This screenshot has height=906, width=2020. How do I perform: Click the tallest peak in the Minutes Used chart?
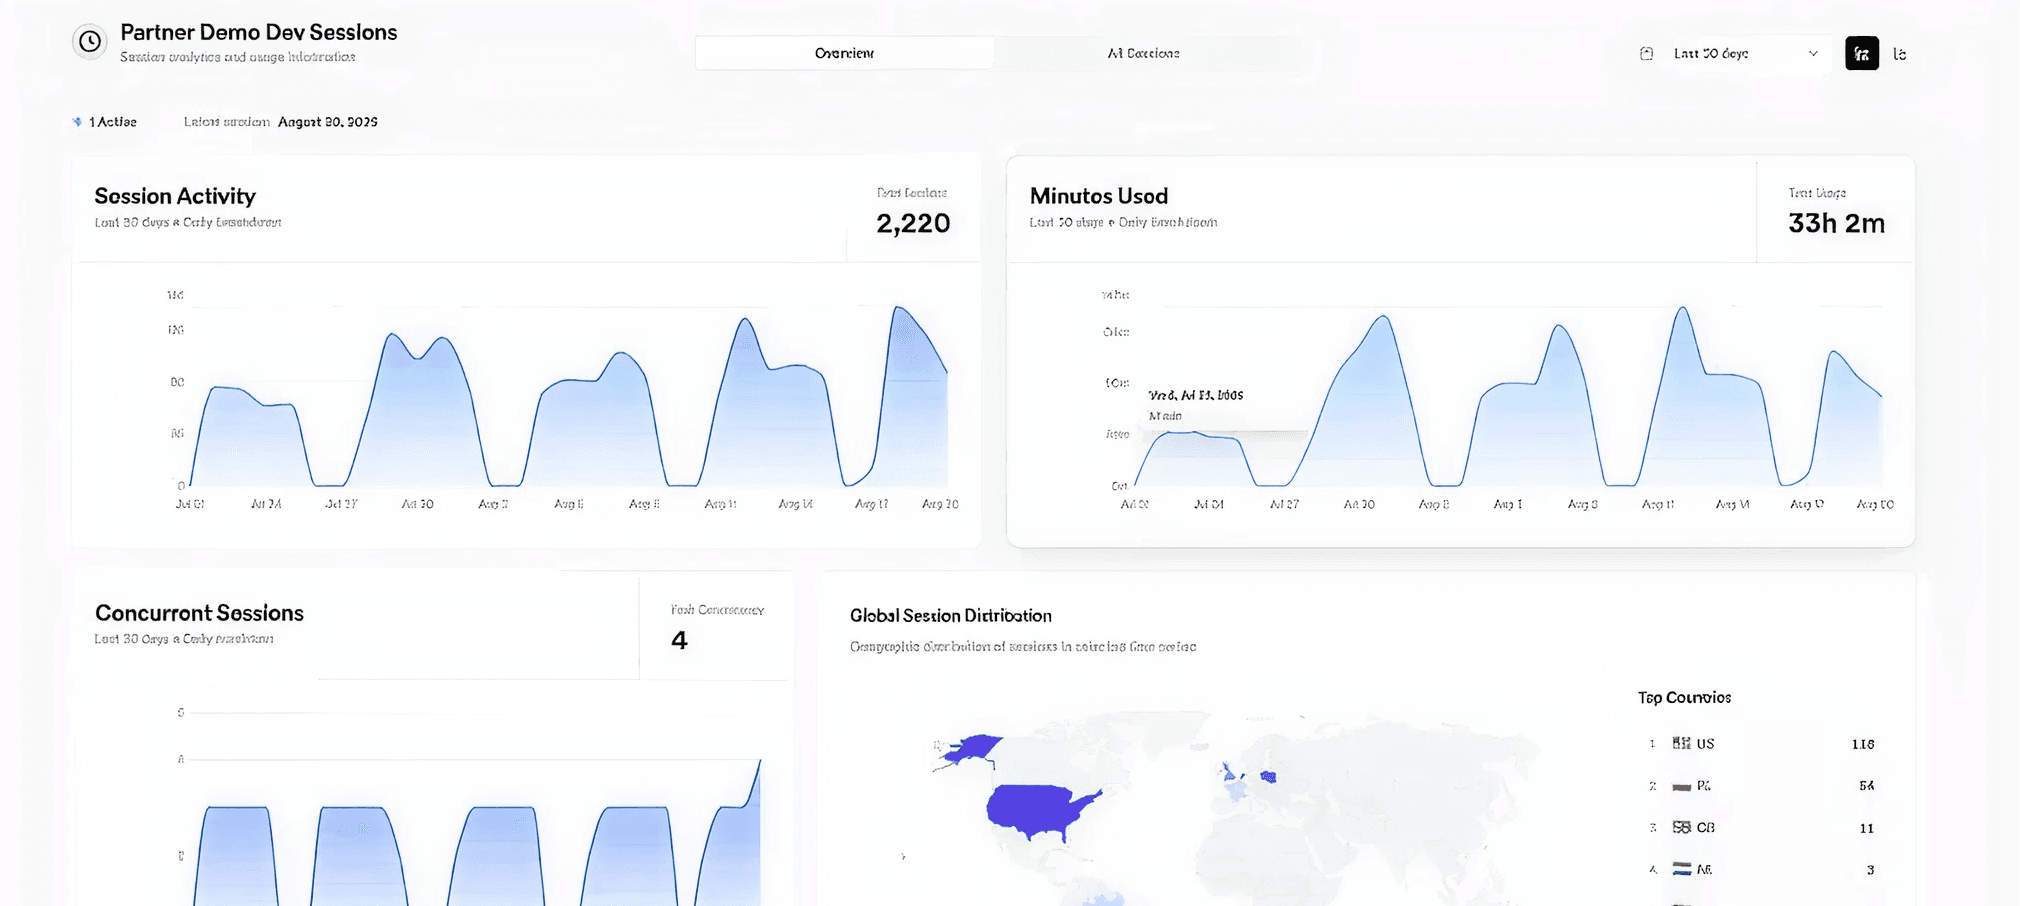coord(1684,309)
